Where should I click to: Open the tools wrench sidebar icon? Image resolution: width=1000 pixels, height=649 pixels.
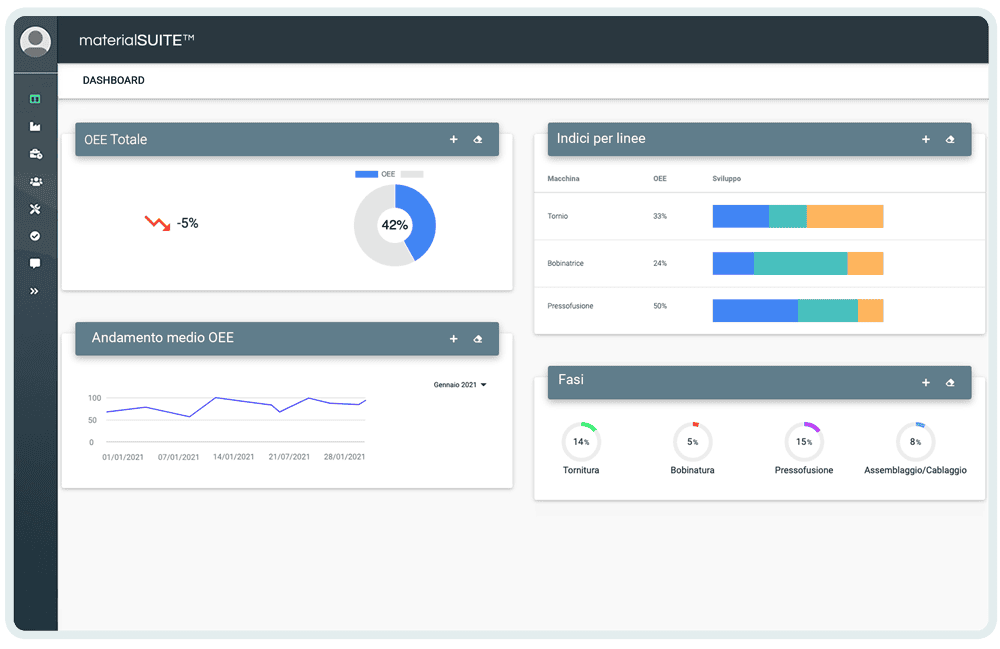coord(35,209)
